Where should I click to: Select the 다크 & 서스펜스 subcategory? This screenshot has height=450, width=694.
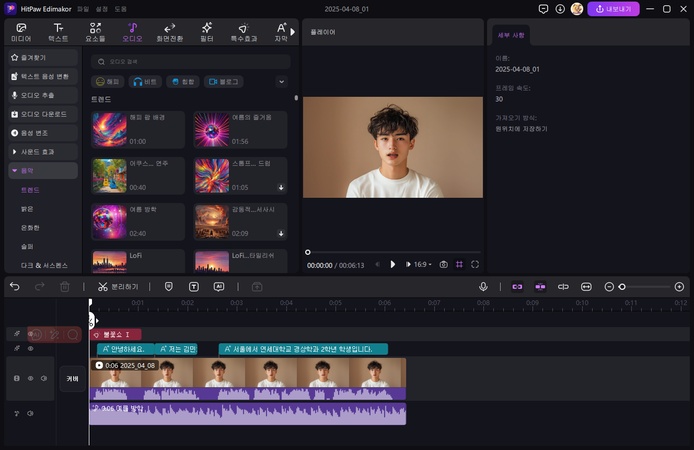coord(44,265)
